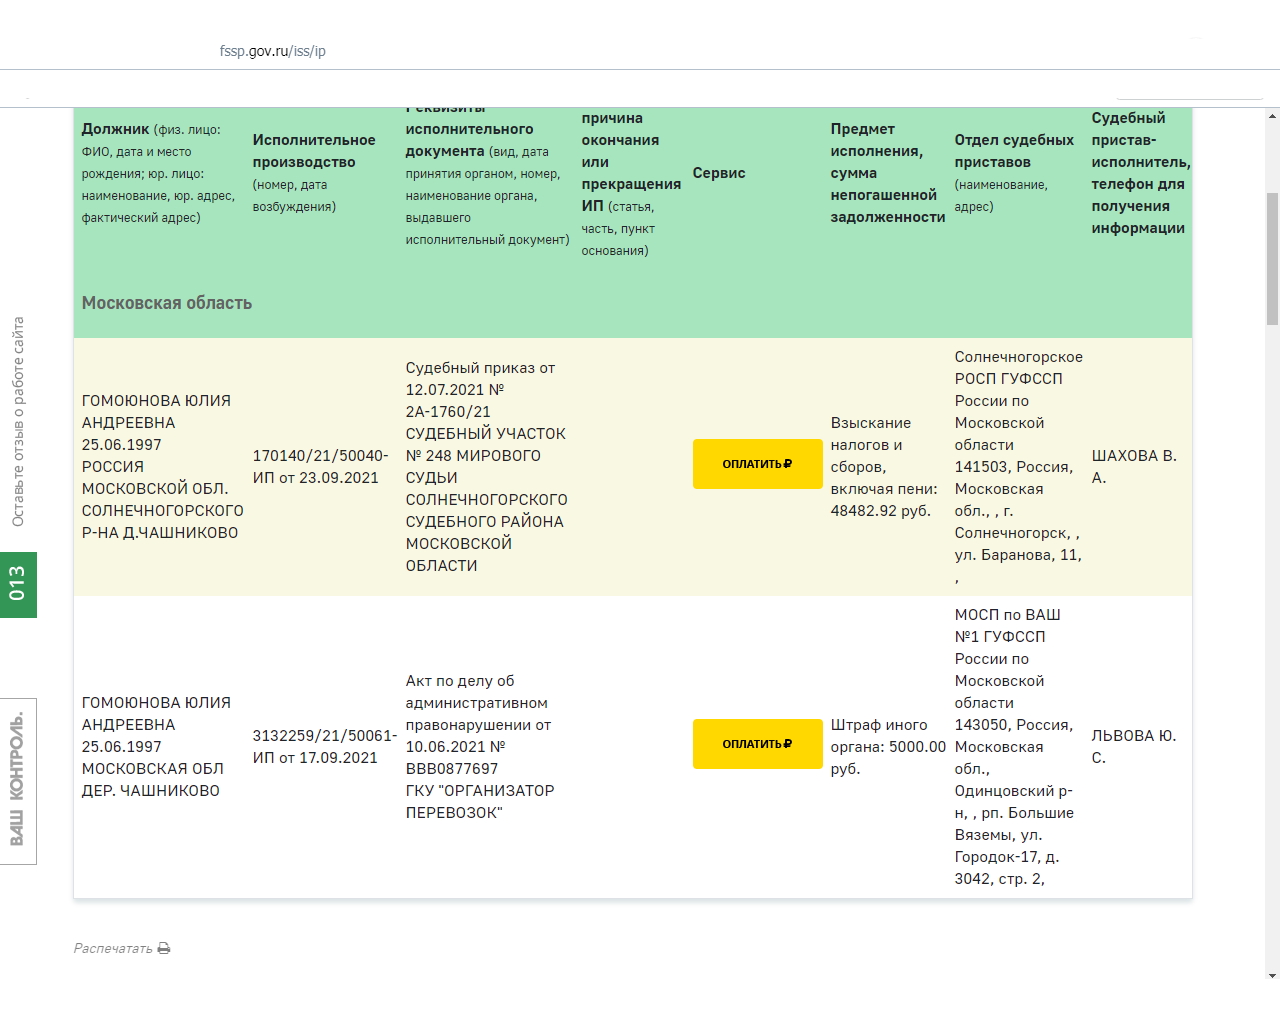1280x1024 pixels.
Task: Open the Распечатать print link
Action: [x=113, y=948]
